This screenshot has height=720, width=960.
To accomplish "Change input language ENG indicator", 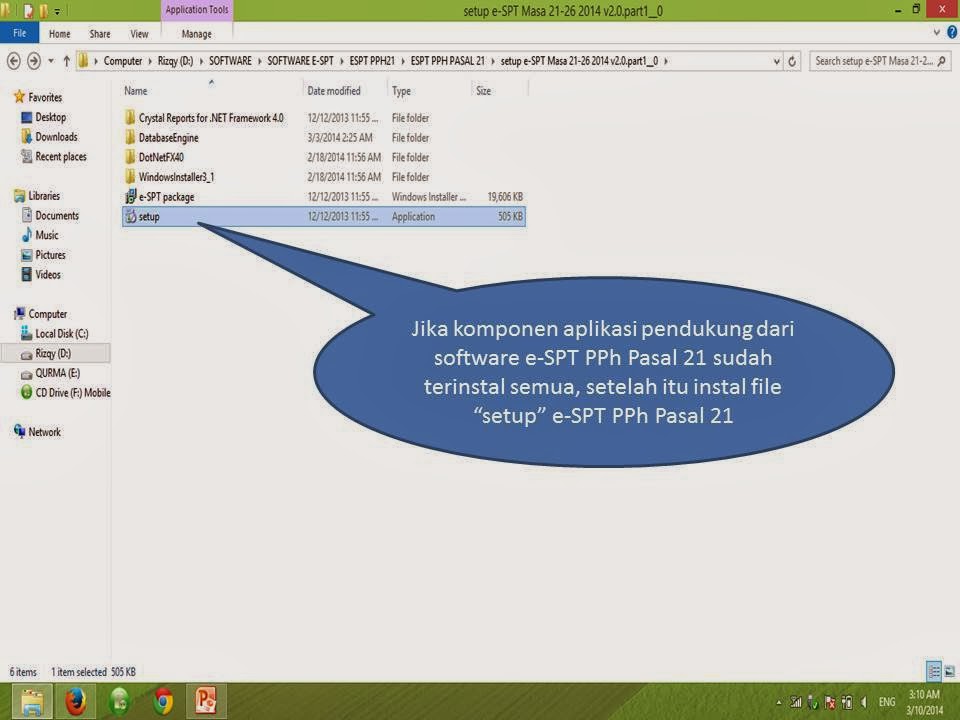I will [x=887, y=702].
